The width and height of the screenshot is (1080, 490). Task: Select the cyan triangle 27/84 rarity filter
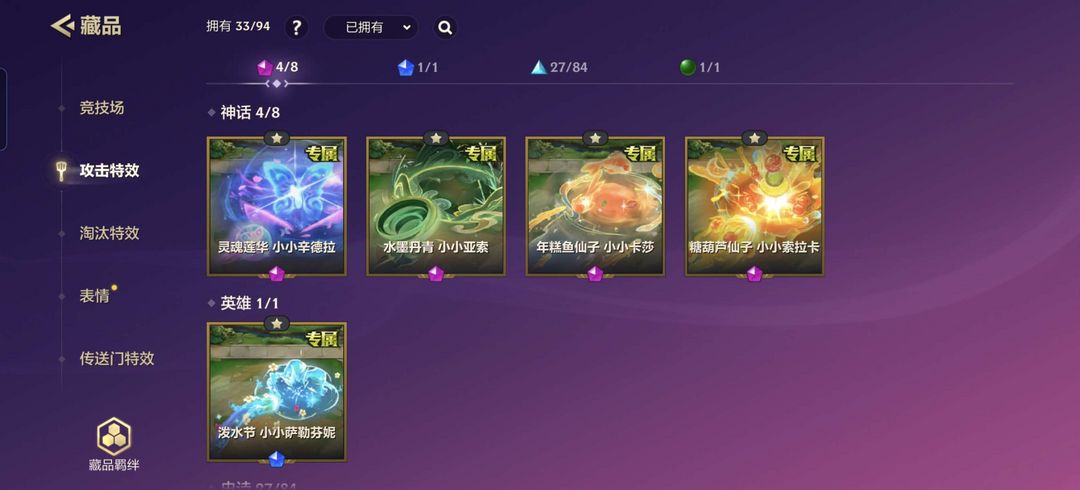click(559, 68)
